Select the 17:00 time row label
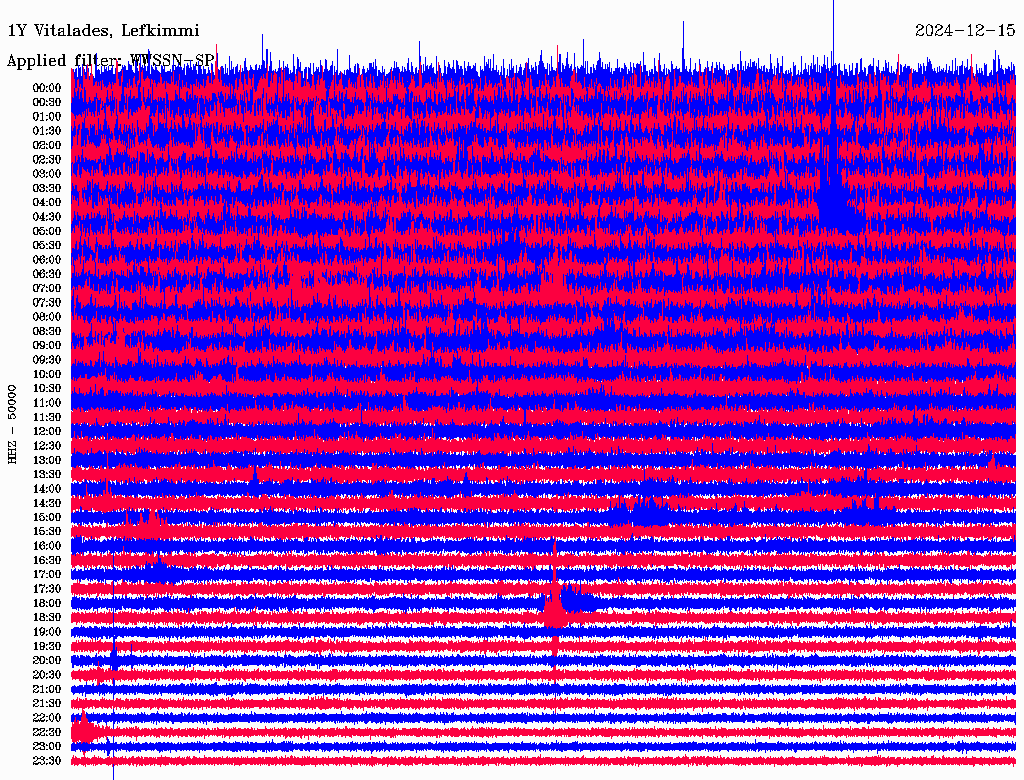Viewport: 1024px width, 780px height. (x=47, y=575)
